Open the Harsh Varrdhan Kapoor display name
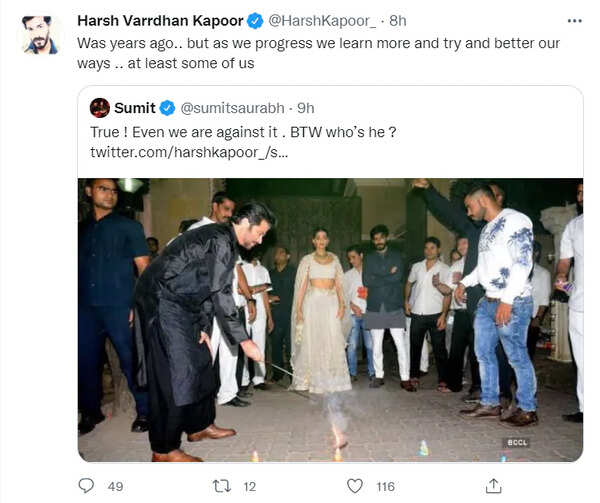Image resolution: width=600 pixels, height=503 pixels. pyautogui.click(x=161, y=21)
